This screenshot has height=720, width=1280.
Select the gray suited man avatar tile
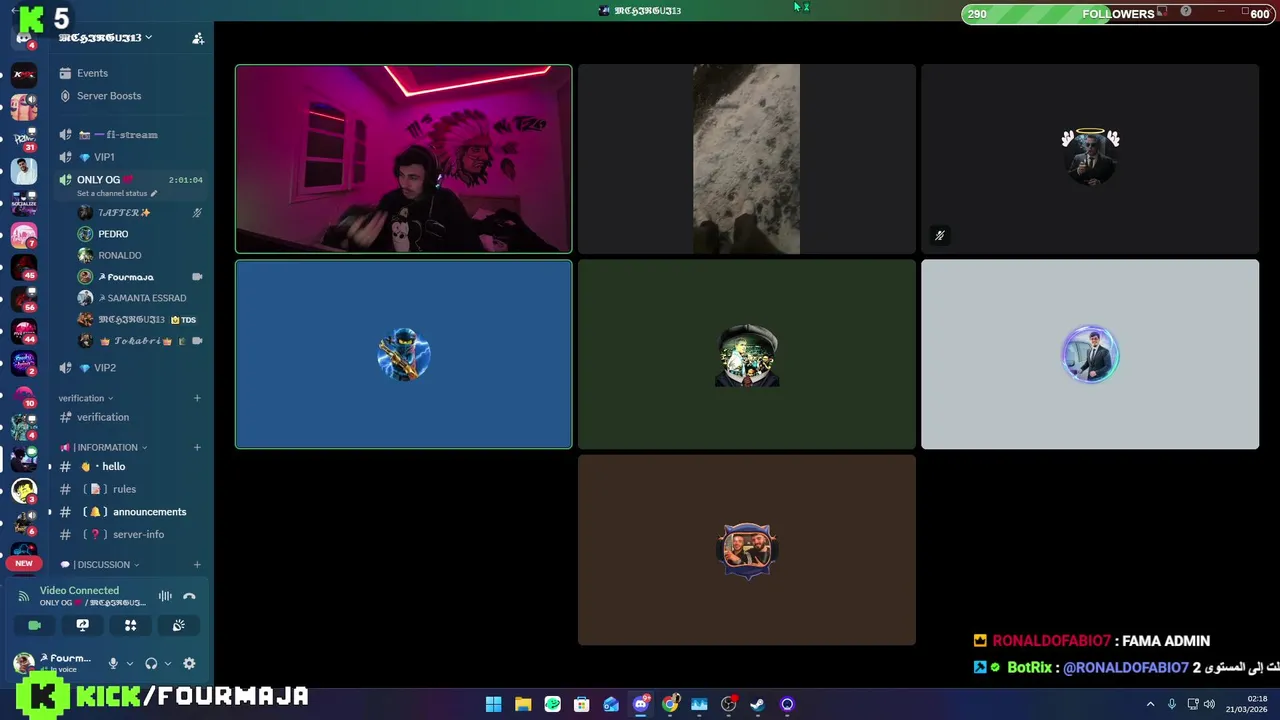pyautogui.click(x=1090, y=354)
